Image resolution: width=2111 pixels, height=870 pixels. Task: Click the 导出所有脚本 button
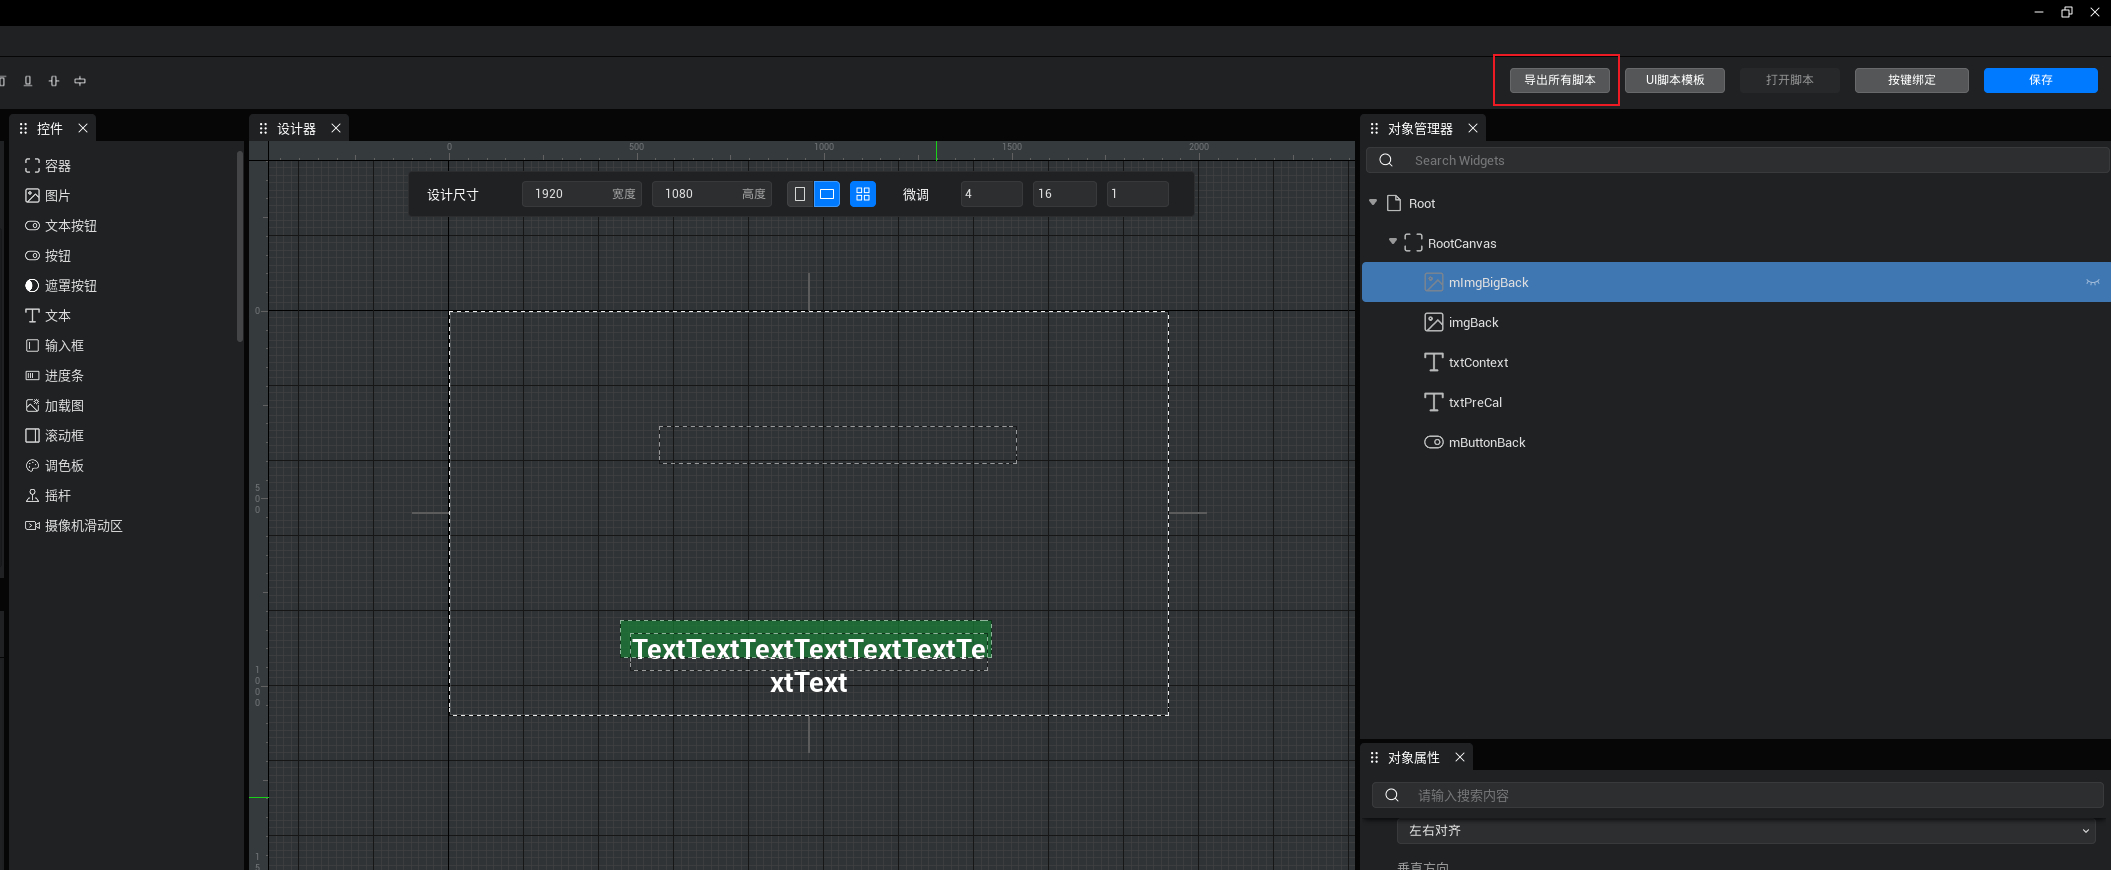pos(1560,80)
